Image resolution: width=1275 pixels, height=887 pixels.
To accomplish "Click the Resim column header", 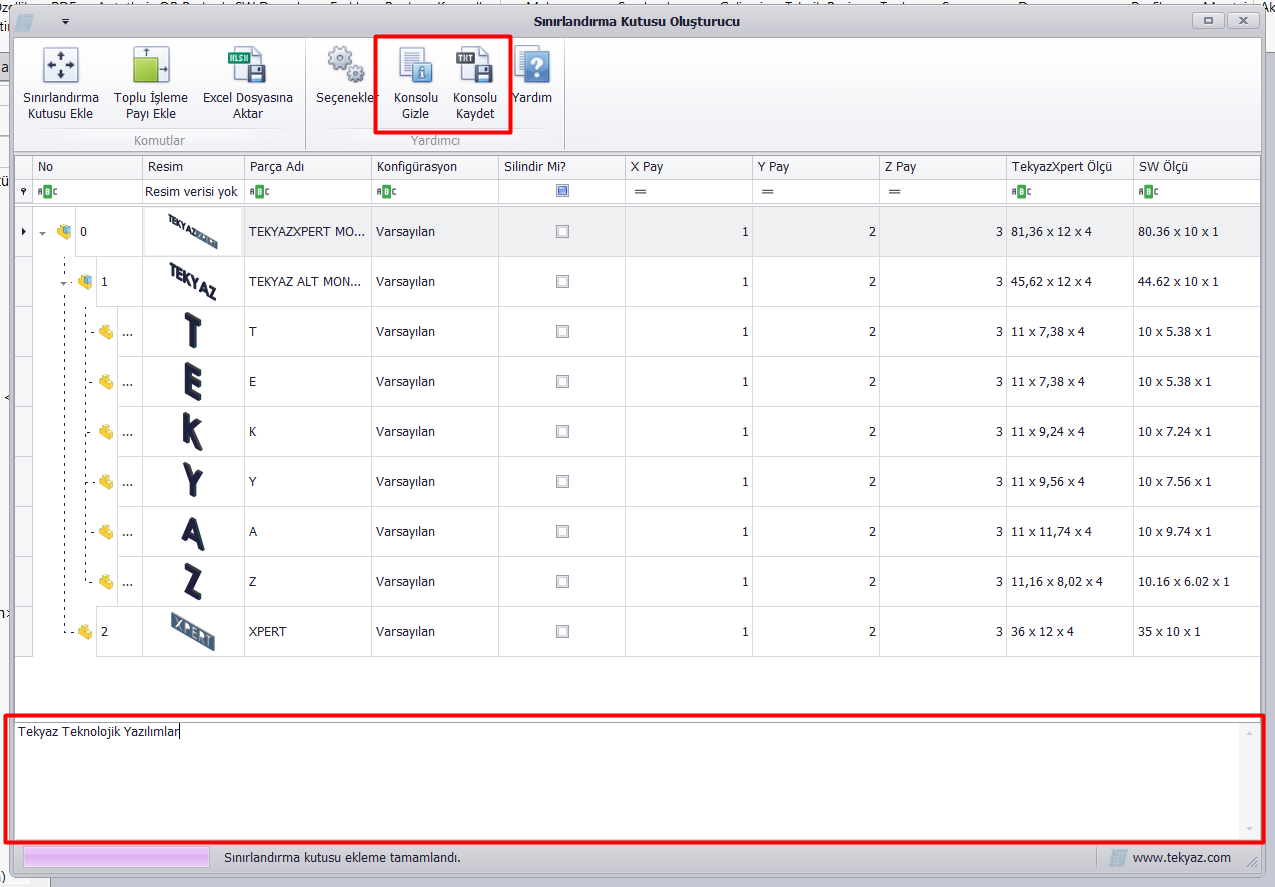I will point(194,167).
